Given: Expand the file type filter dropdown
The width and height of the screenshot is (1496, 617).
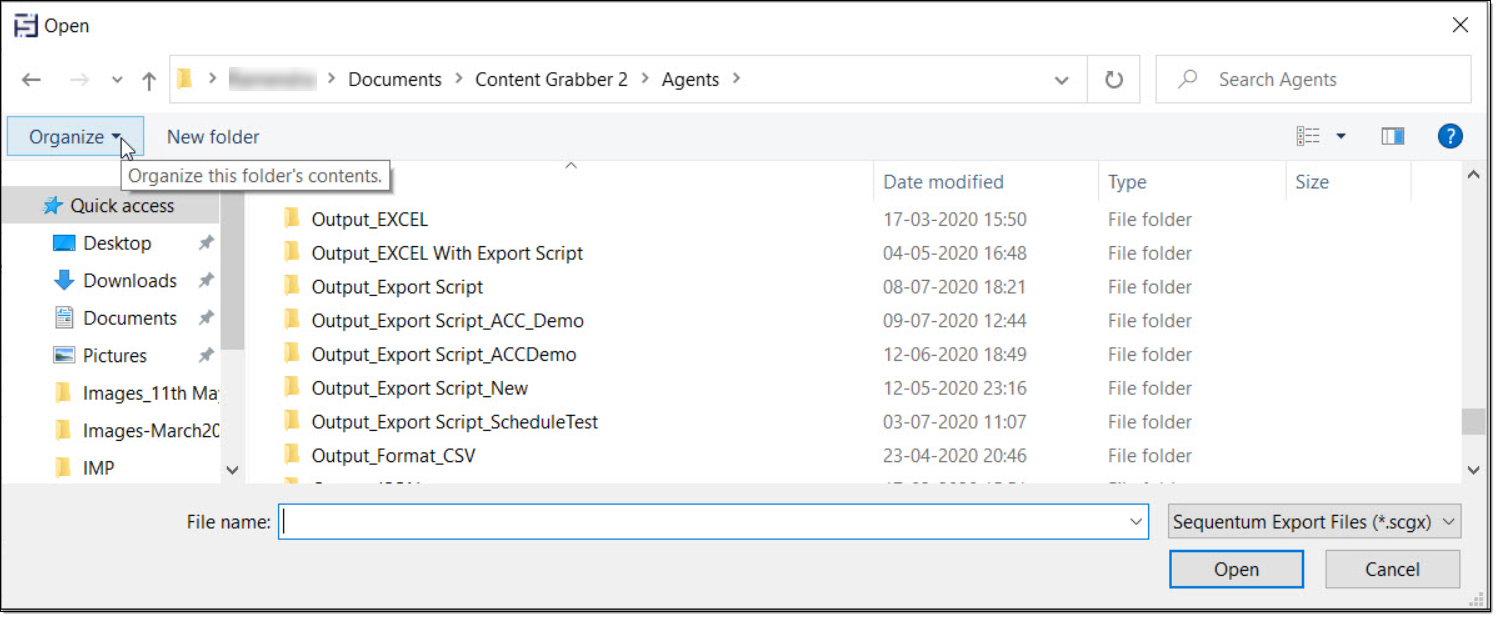Looking at the screenshot, I should (1314, 522).
